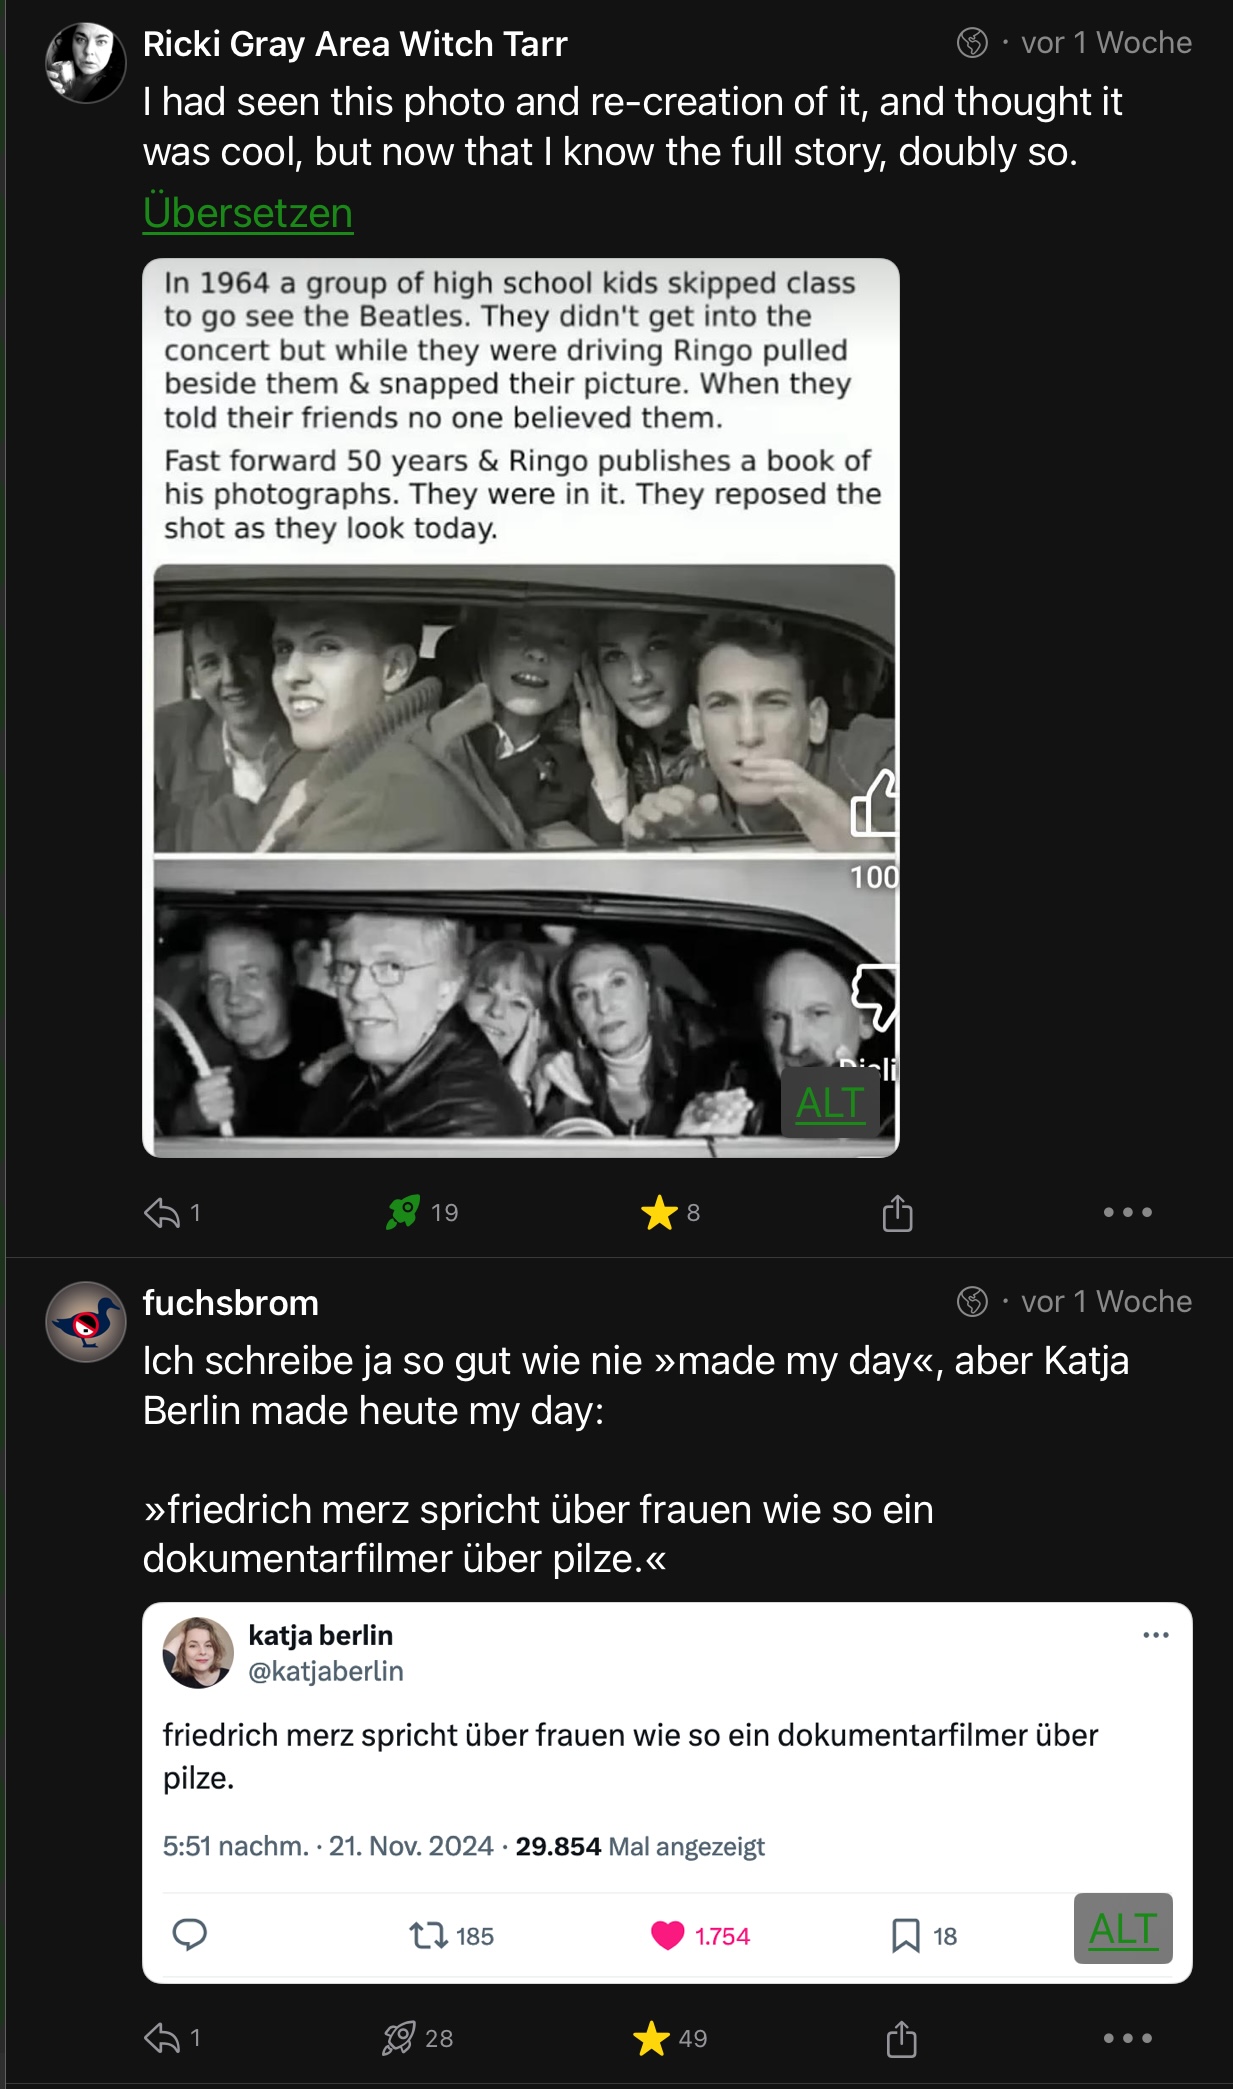The height and width of the screenshot is (2089, 1233).
Task: Open fuchsbrom's duck avatar profile
Action: (86, 1321)
